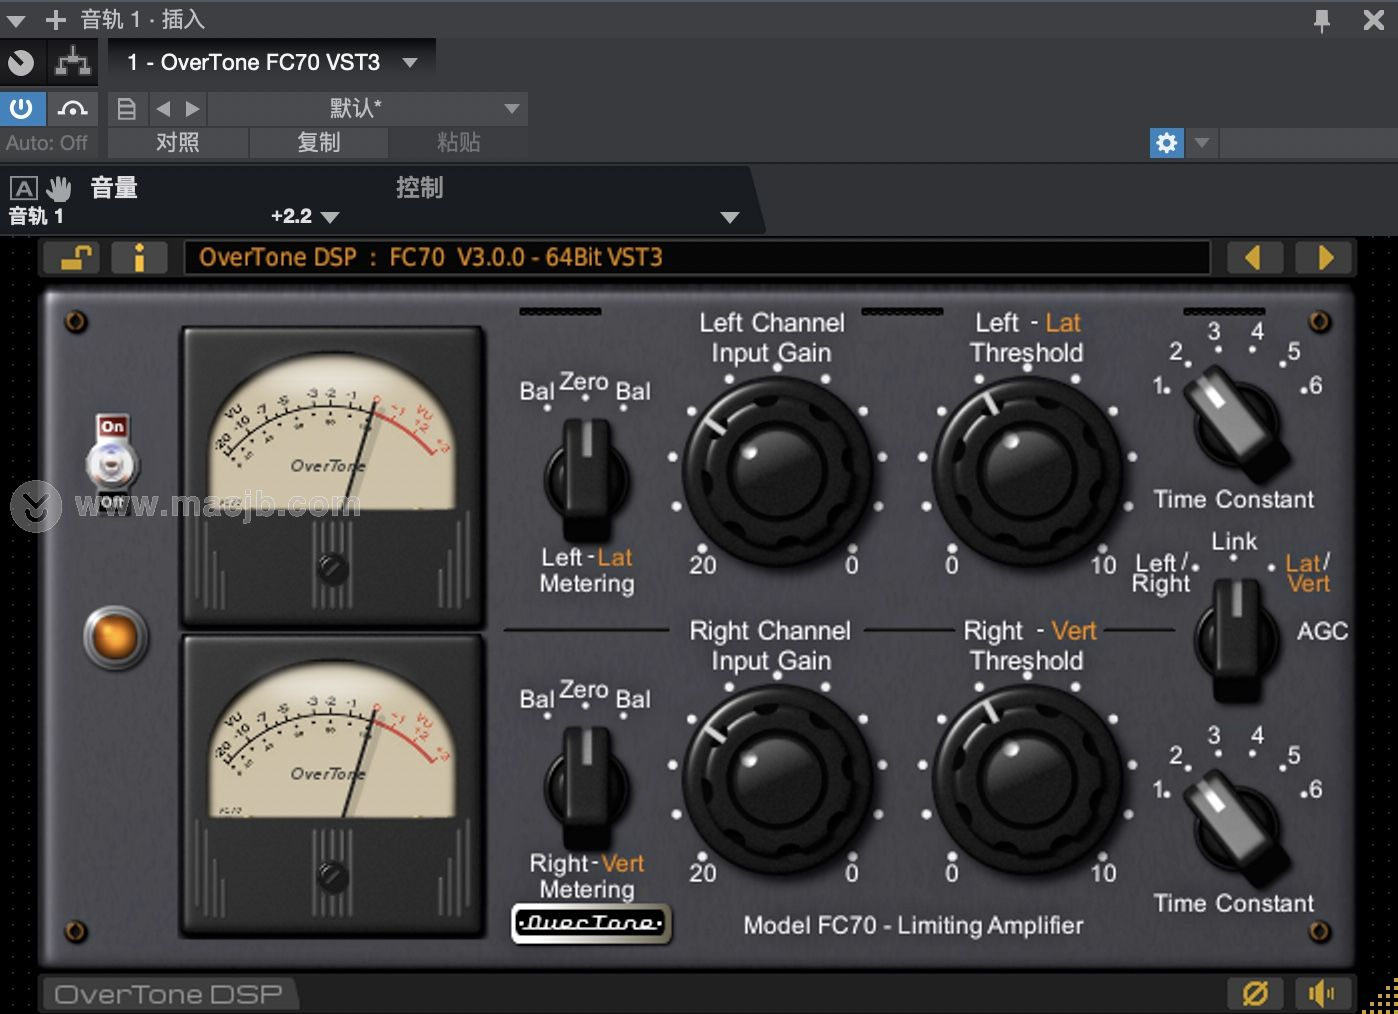Open the preset file document icon
The image size is (1398, 1014).
click(127, 108)
